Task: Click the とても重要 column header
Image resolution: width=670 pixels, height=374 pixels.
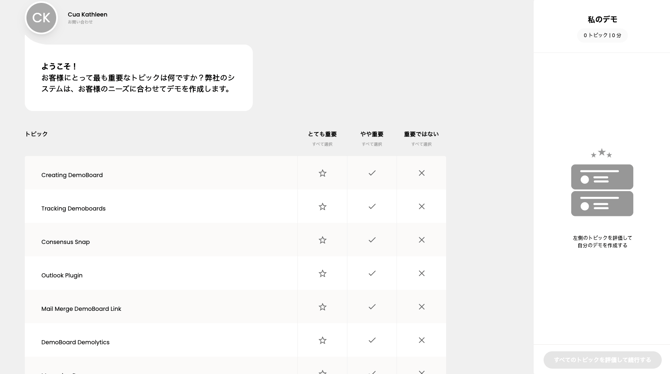Action: pos(322,134)
